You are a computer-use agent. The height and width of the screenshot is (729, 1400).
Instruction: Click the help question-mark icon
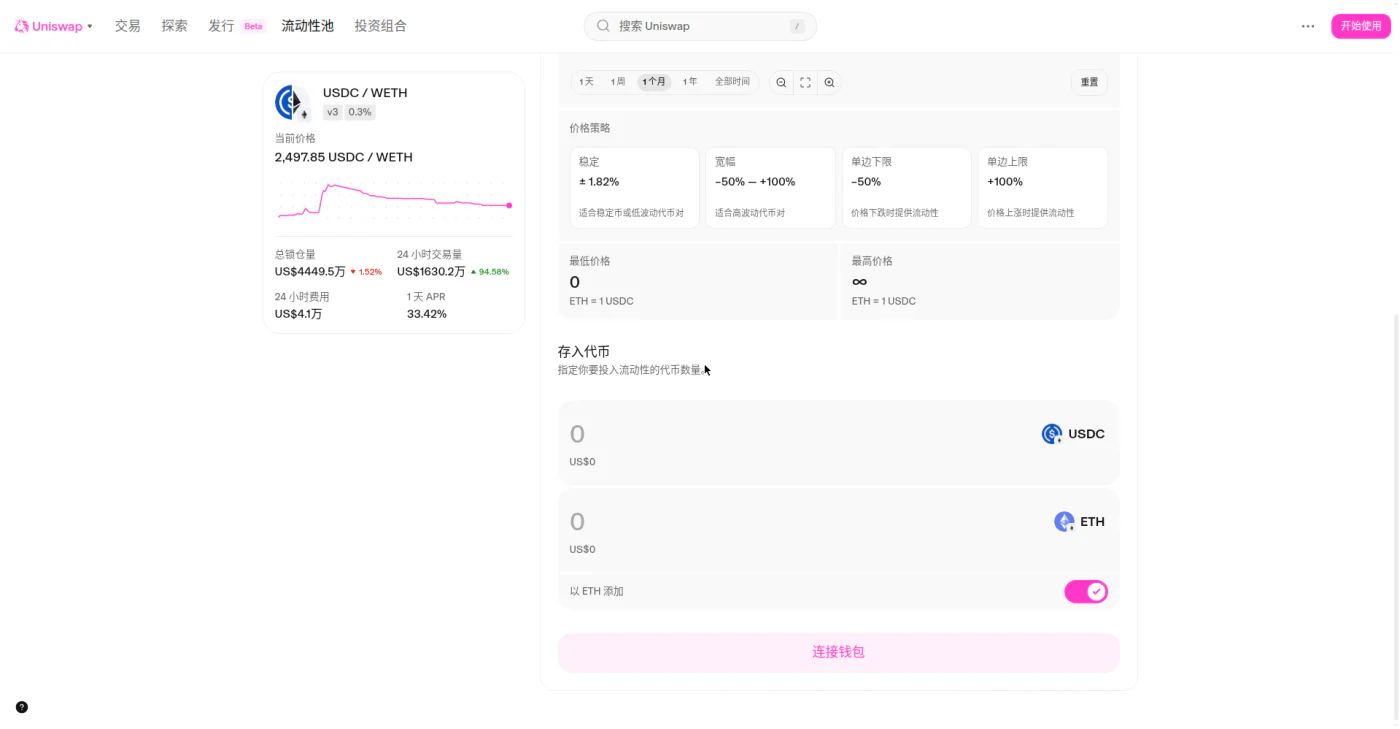(22, 707)
